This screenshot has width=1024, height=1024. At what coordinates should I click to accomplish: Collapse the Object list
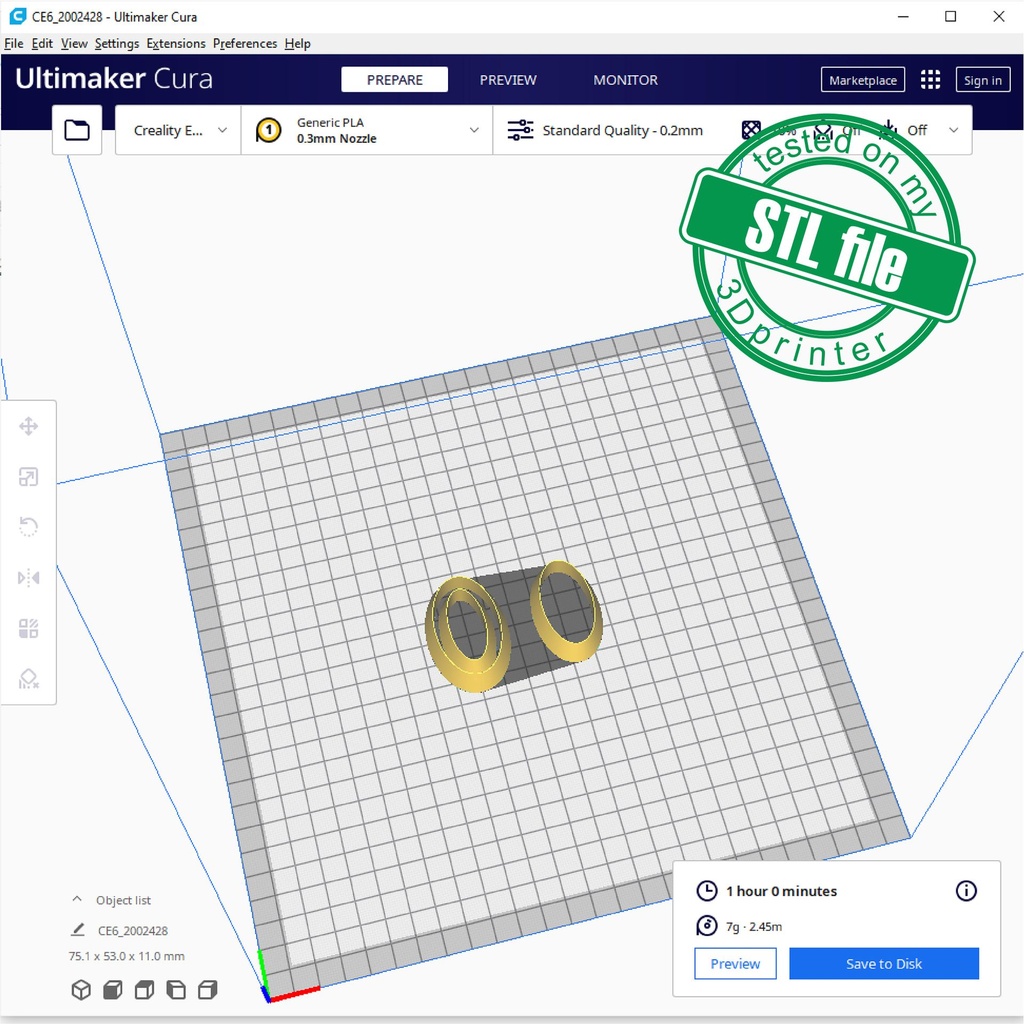click(77, 900)
